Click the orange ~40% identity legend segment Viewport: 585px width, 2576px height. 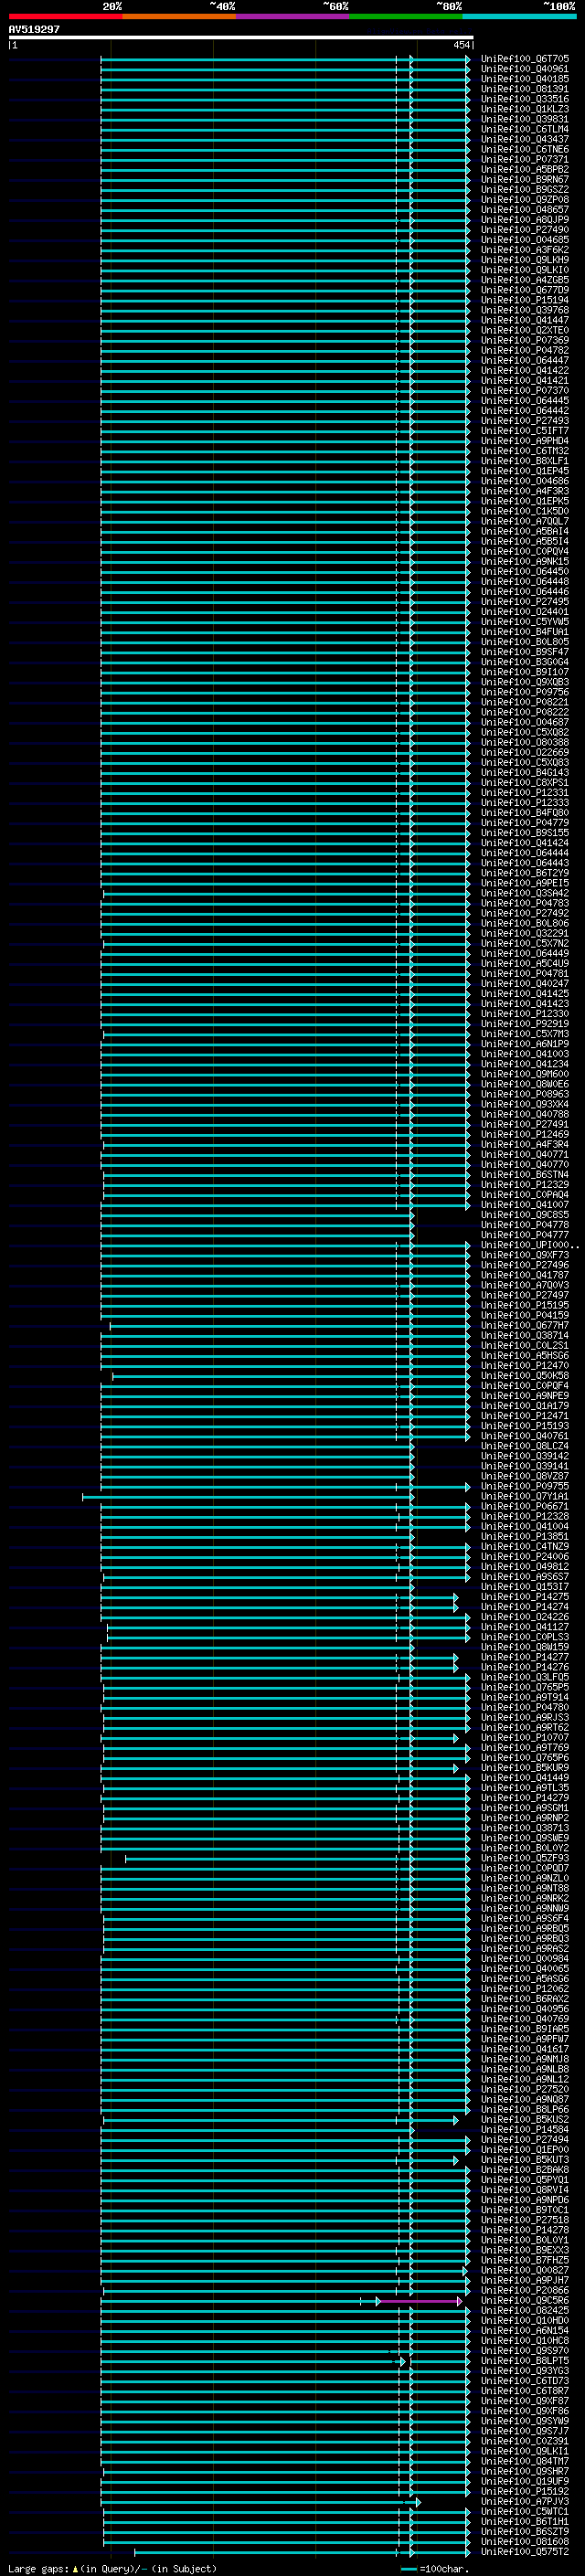pos(178,16)
